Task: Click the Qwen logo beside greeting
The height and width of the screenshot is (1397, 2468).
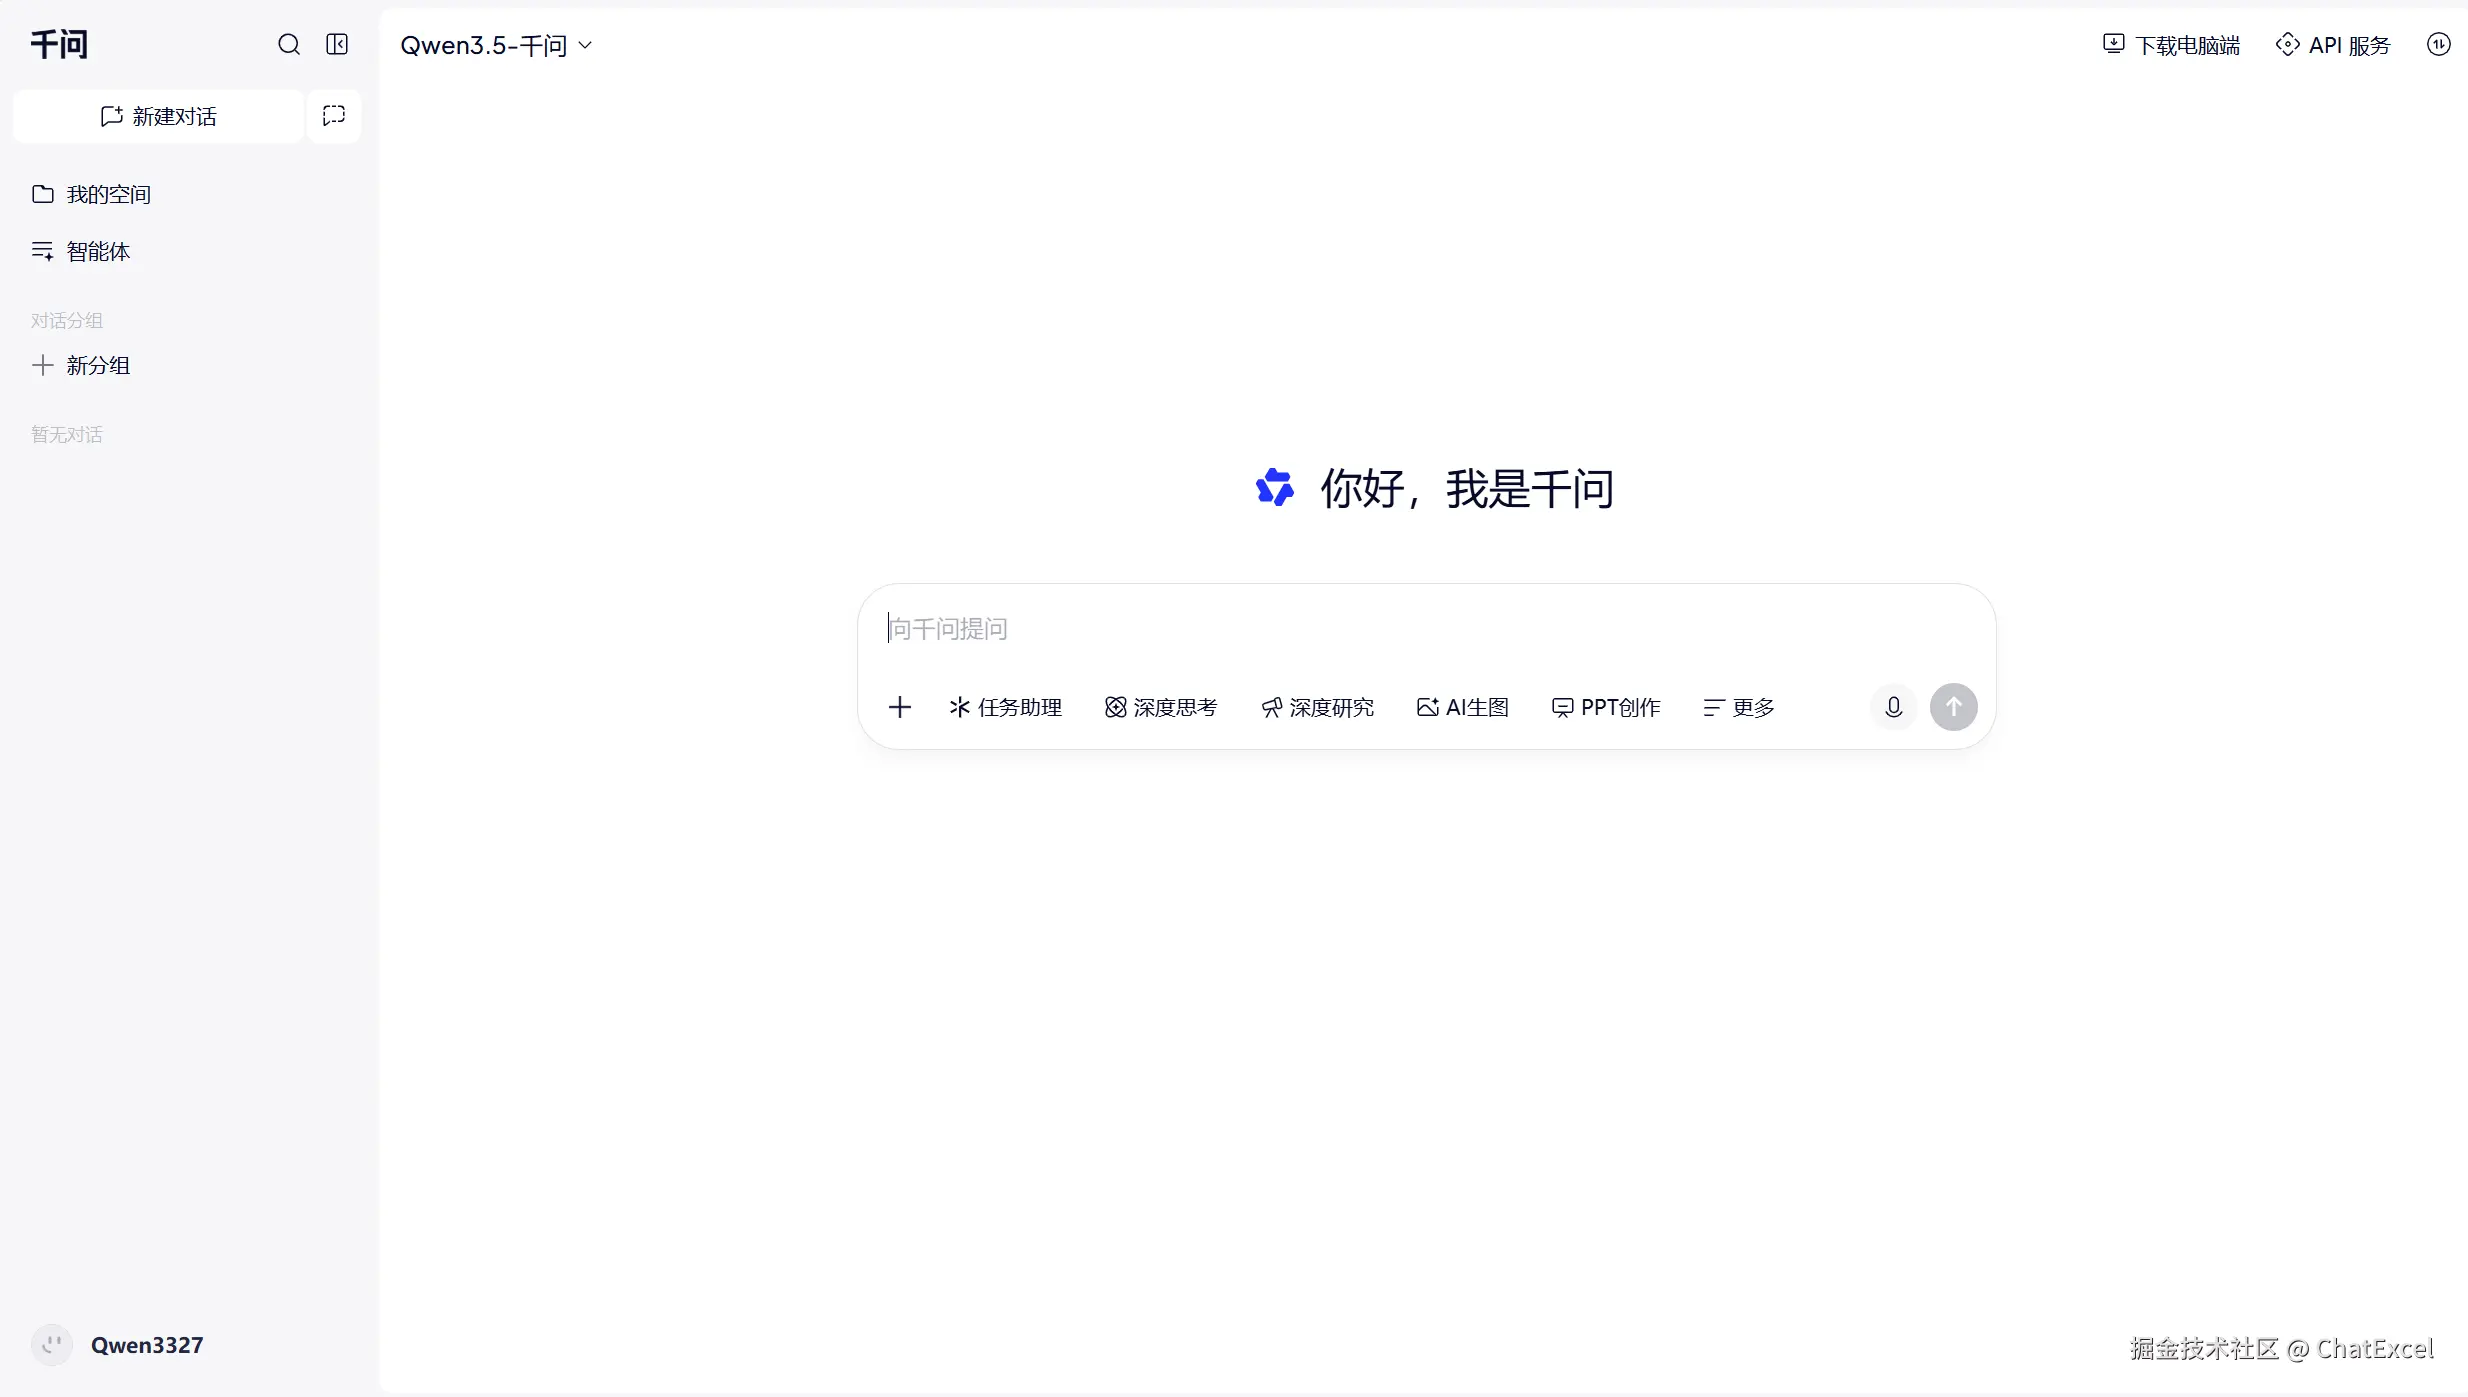Action: pyautogui.click(x=1275, y=488)
